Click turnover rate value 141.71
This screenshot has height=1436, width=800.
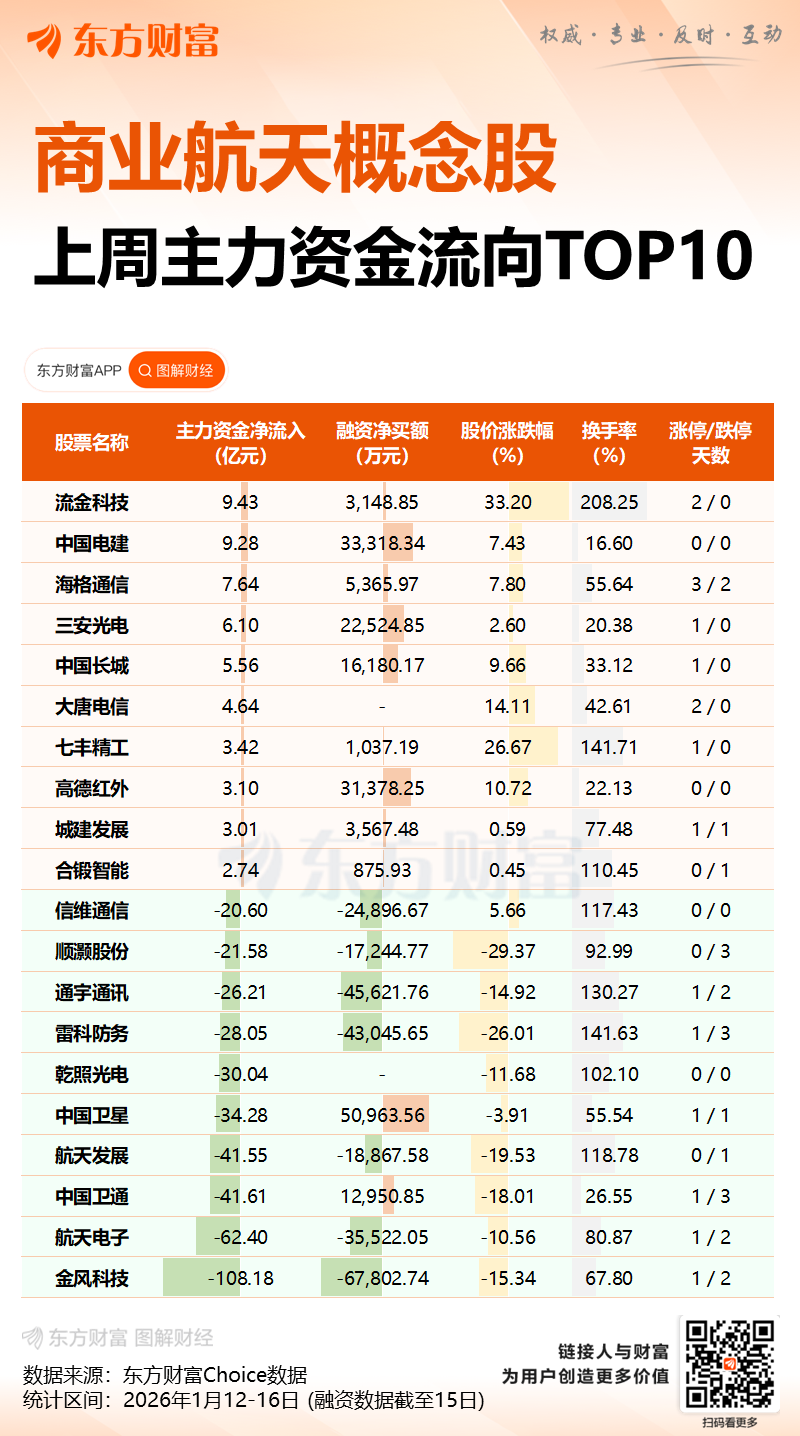pyautogui.click(x=609, y=747)
